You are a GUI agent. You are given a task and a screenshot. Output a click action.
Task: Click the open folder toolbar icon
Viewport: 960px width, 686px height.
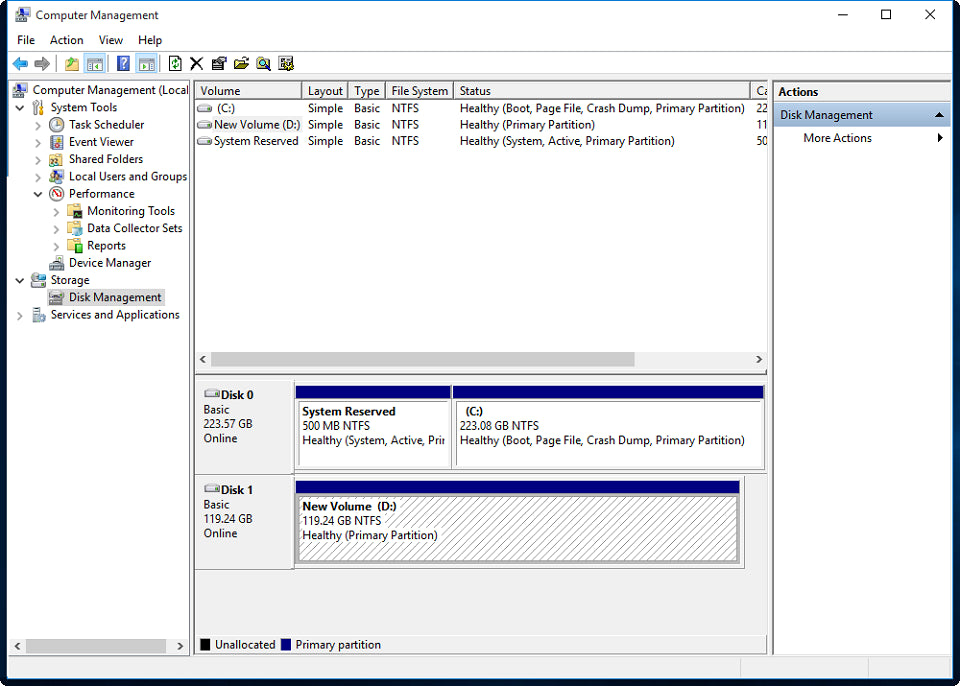[241, 64]
